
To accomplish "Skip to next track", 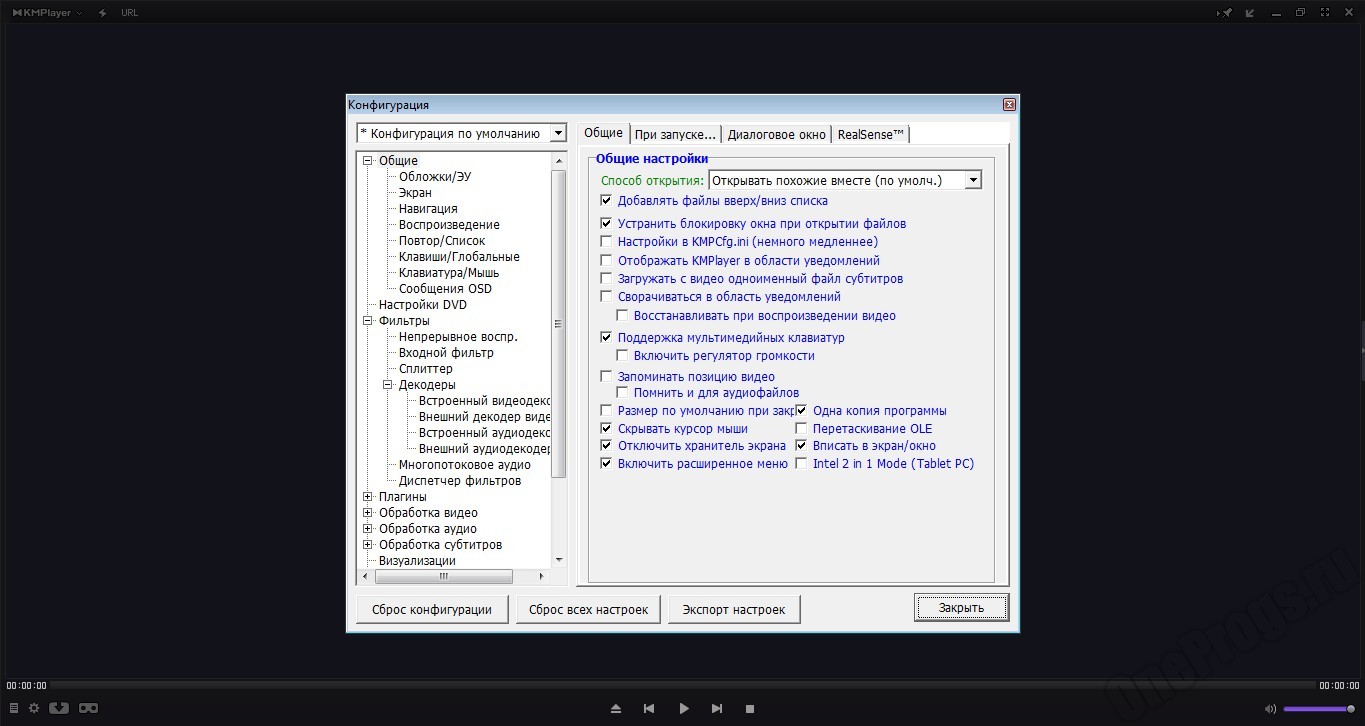I will pos(717,708).
